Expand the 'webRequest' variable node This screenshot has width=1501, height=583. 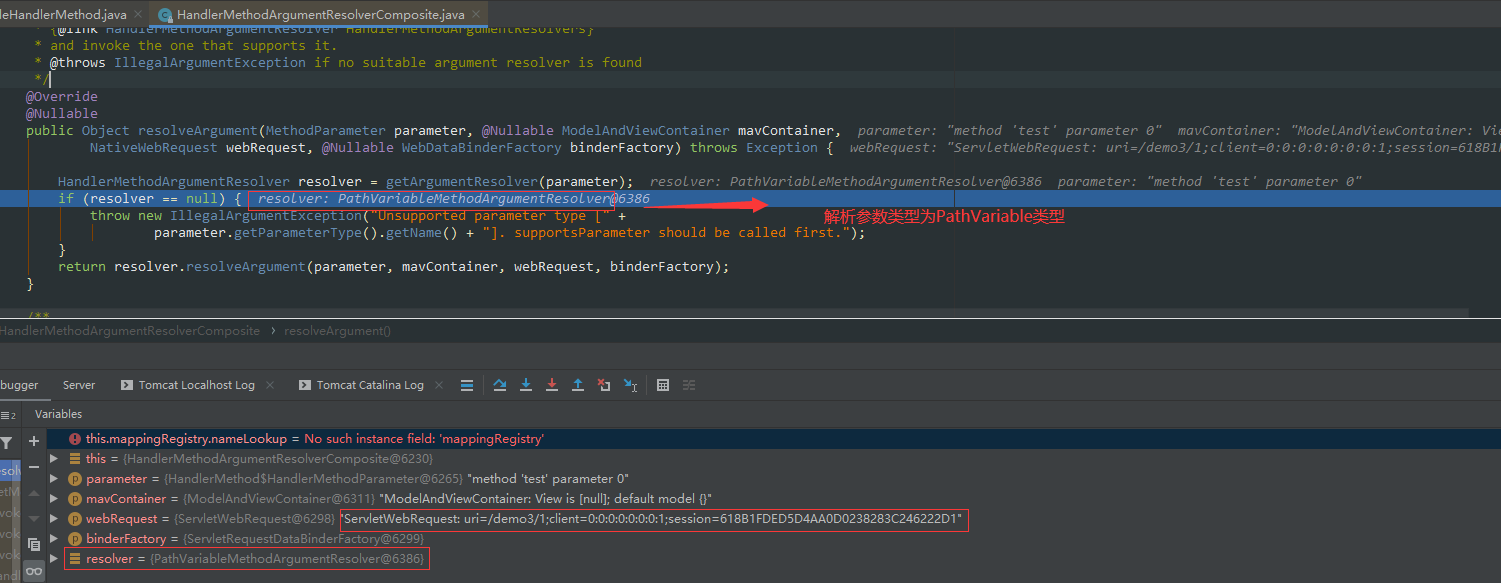point(54,519)
